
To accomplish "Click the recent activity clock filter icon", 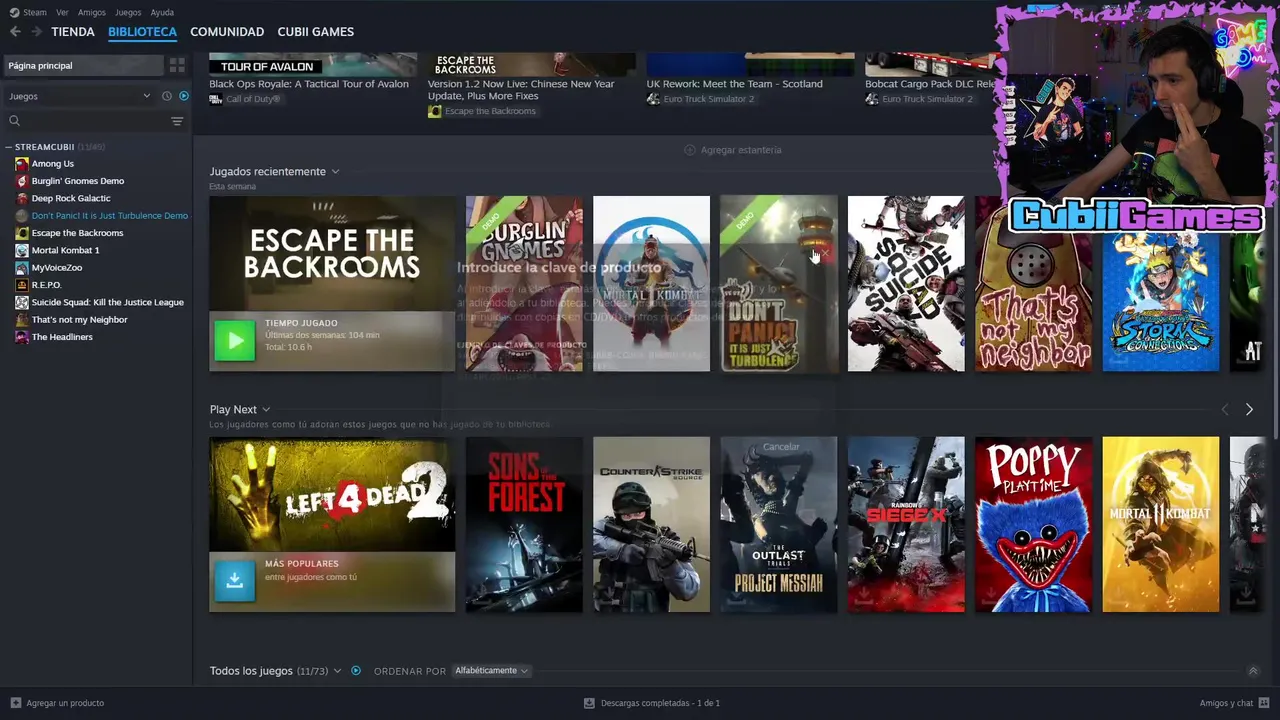I will click(167, 96).
